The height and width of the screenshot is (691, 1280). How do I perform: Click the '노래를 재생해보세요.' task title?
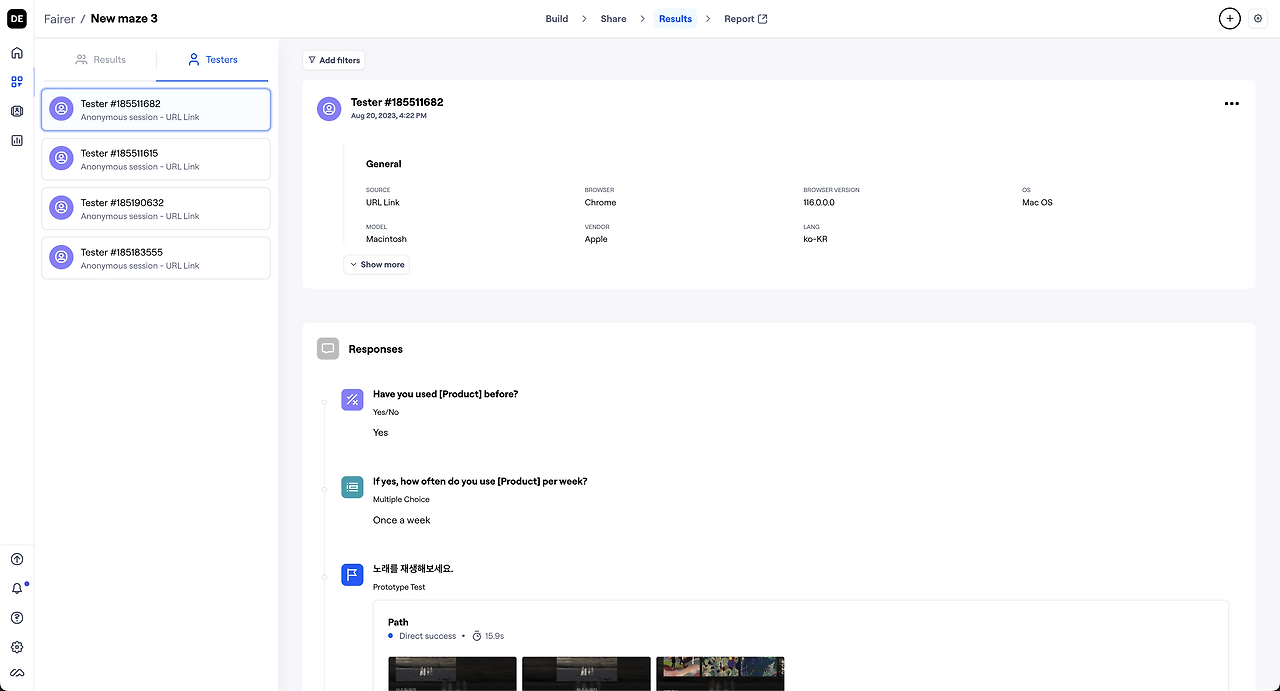click(413, 568)
